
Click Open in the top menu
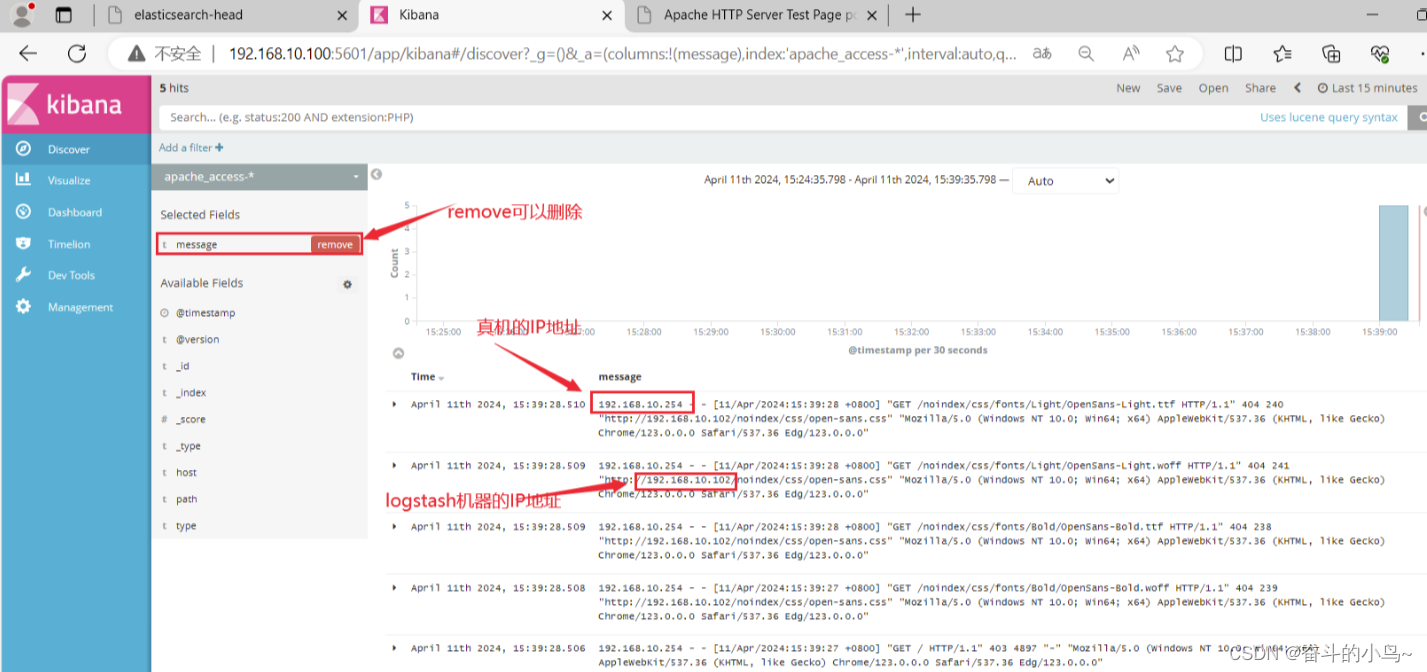coord(1213,88)
